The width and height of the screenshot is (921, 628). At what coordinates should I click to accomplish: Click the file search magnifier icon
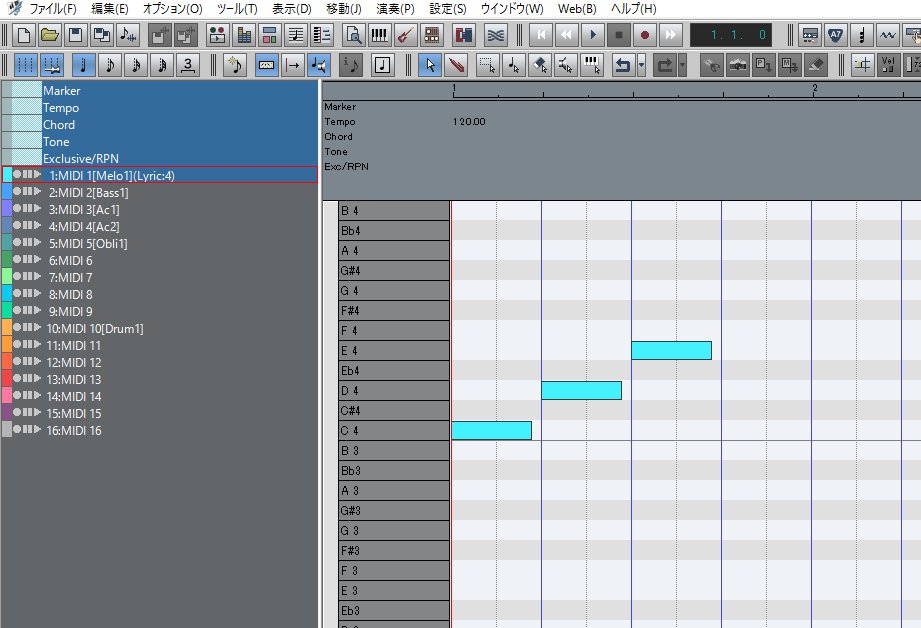(354, 35)
